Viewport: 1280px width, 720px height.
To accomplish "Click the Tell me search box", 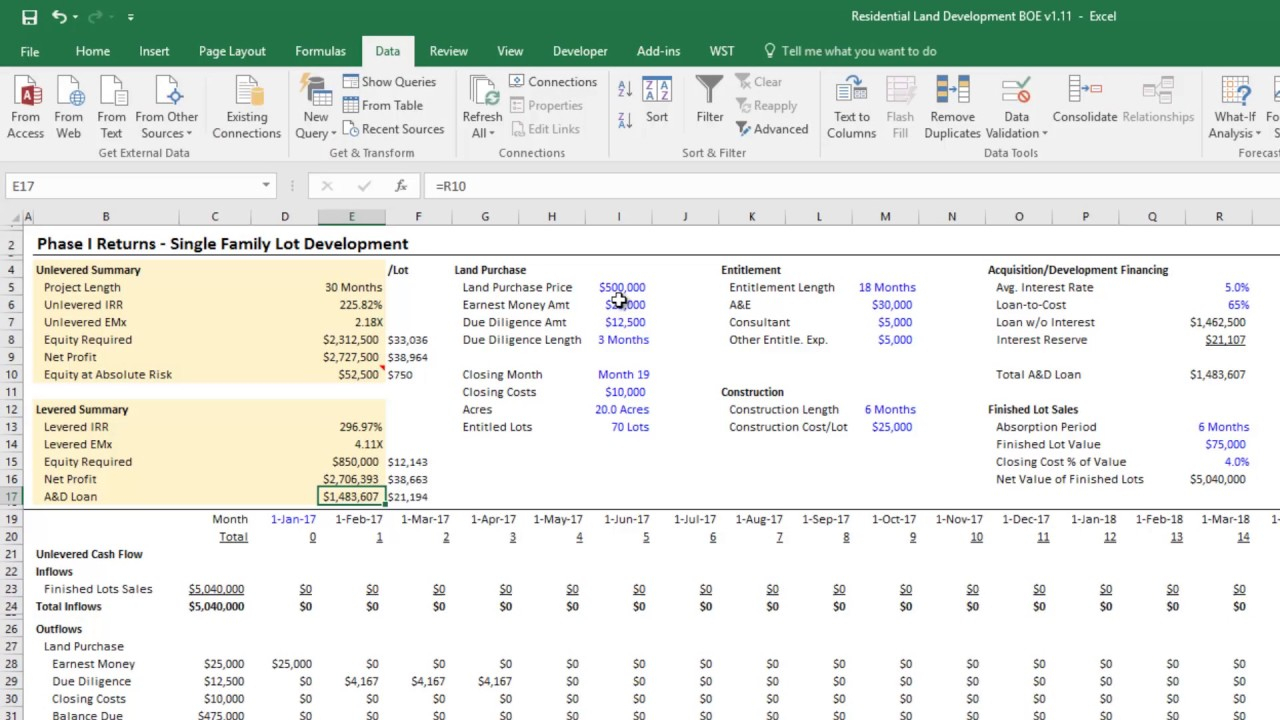I will pyautogui.click(x=858, y=51).
